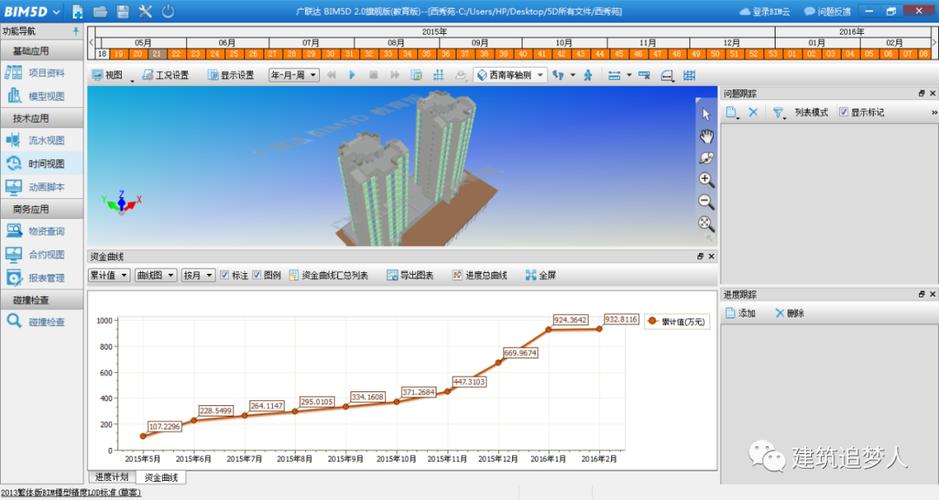Open the 视图 dropdown in toolbar
939x500 pixels.
pyautogui.click(x=113, y=75)
